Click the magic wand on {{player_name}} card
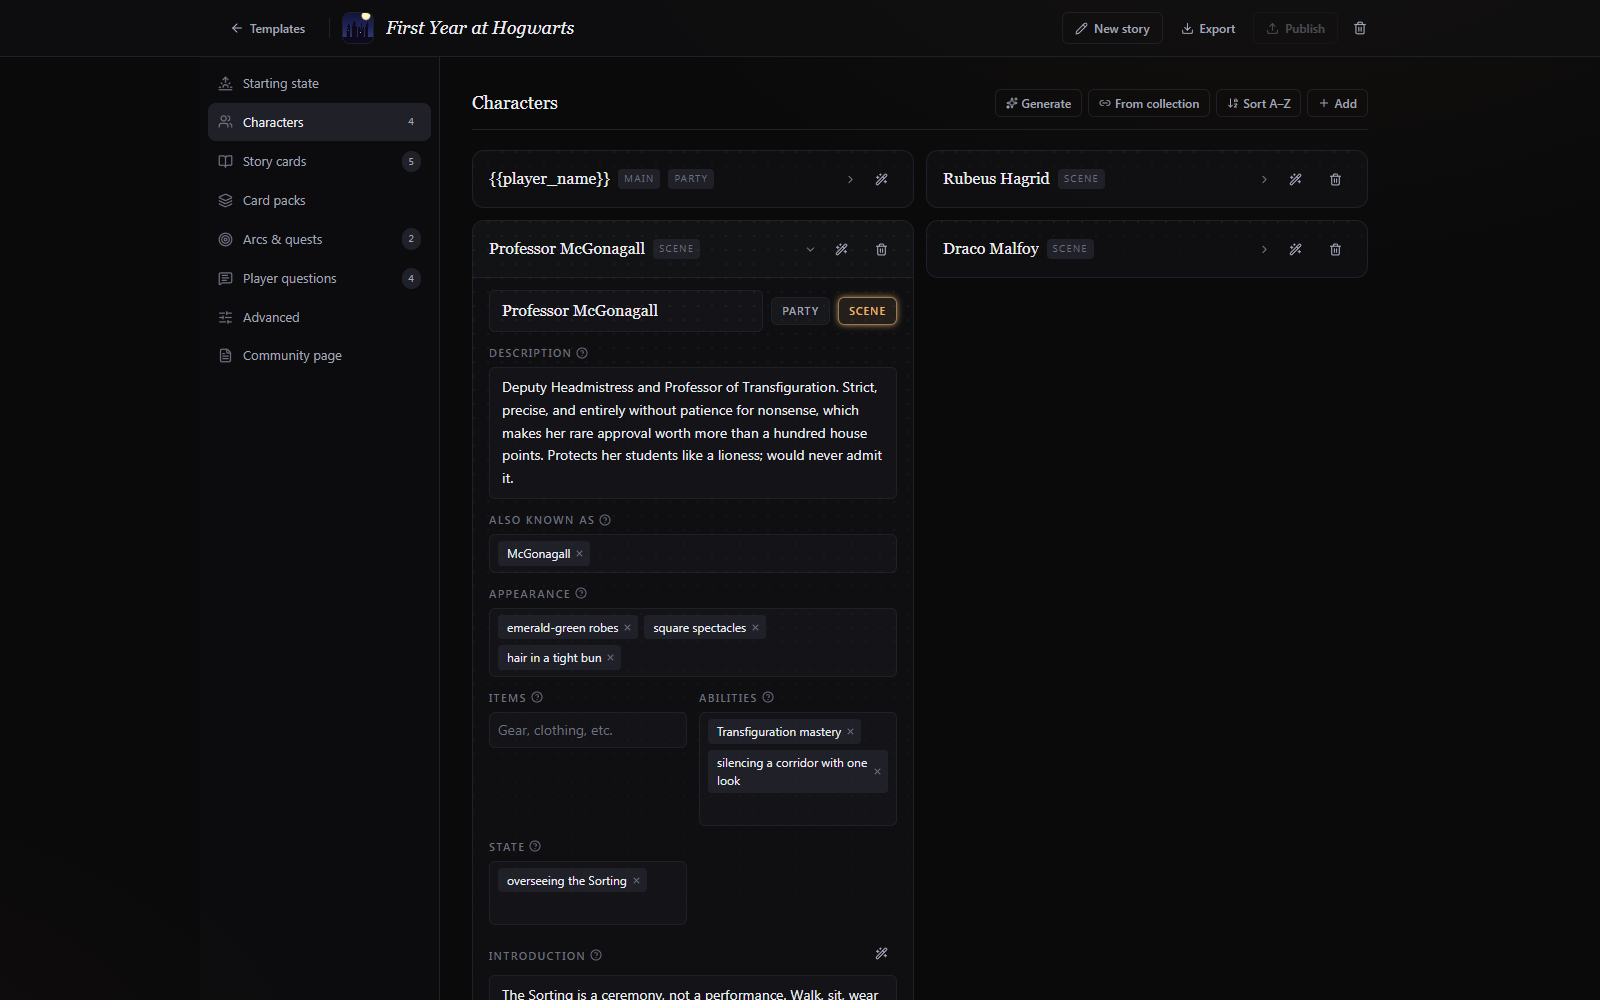This screenshot has height=1000, width=1600. pyautogui.click(x=881, y=180)
